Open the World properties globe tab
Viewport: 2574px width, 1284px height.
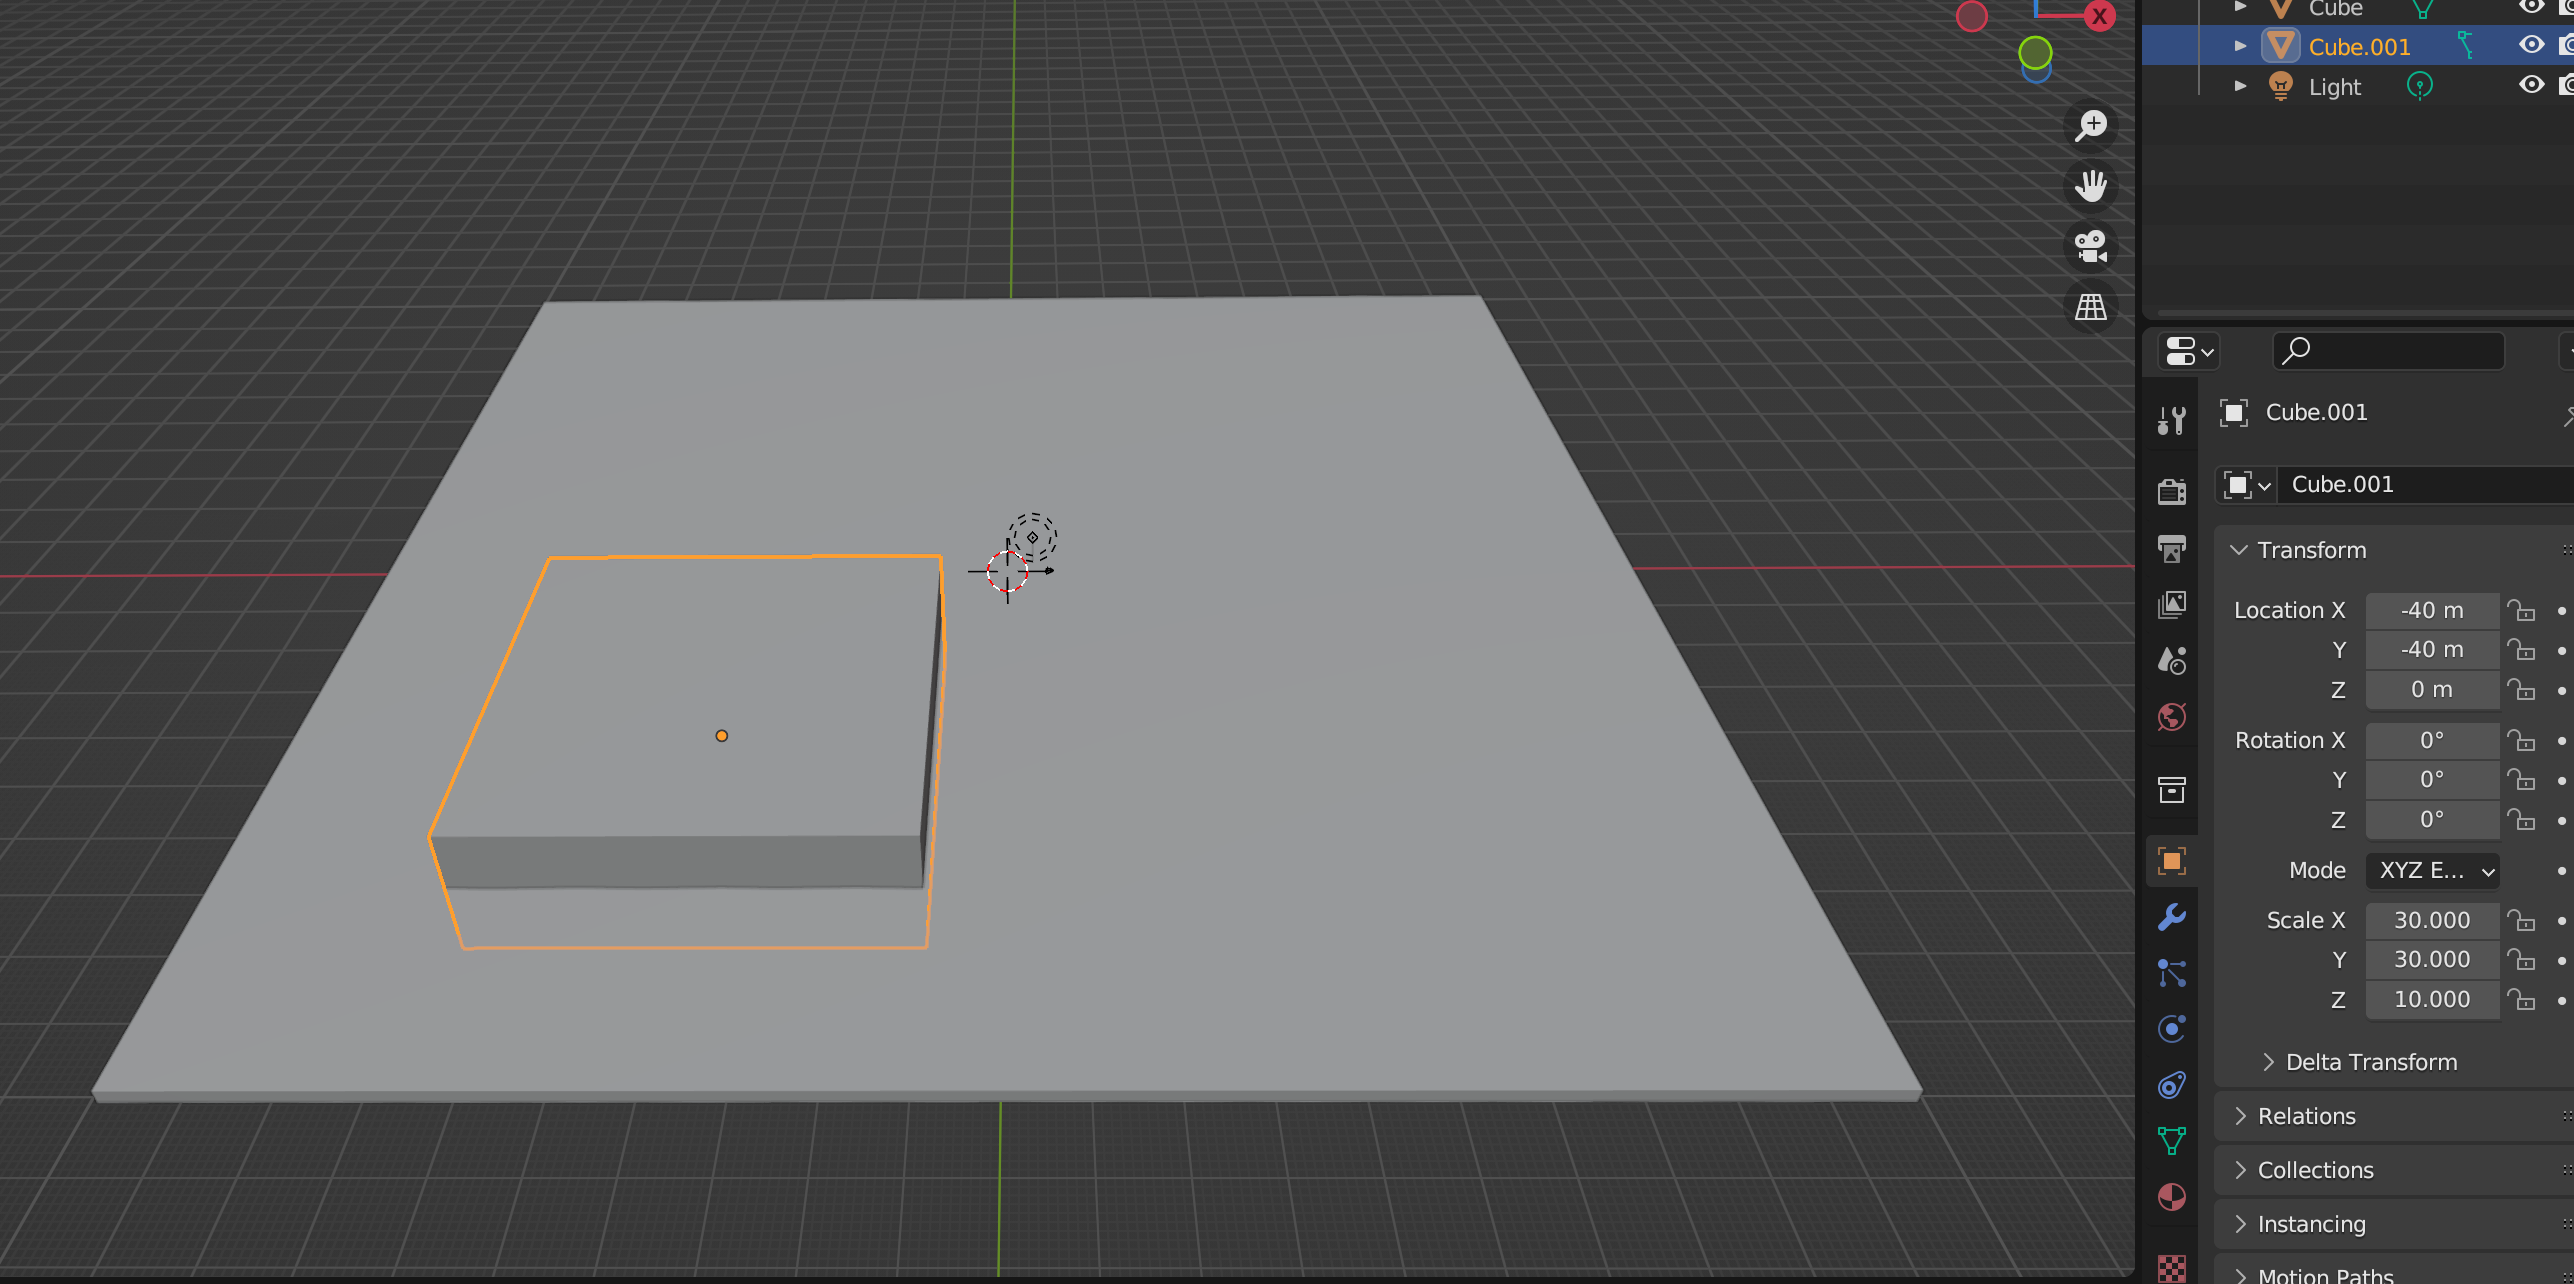2172,717
